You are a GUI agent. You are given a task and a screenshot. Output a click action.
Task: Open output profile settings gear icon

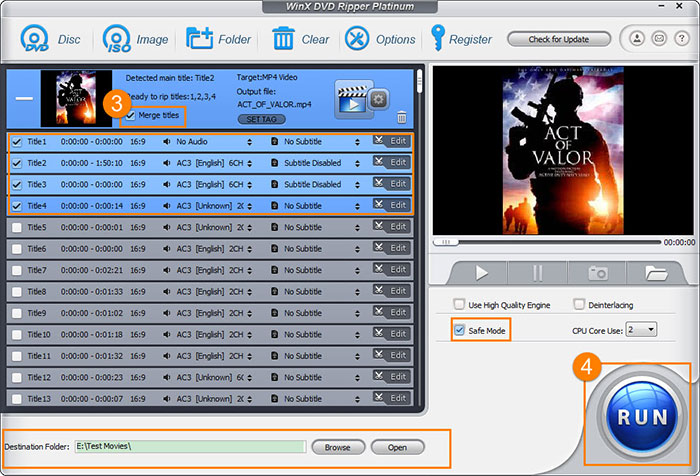pos(379,99)
